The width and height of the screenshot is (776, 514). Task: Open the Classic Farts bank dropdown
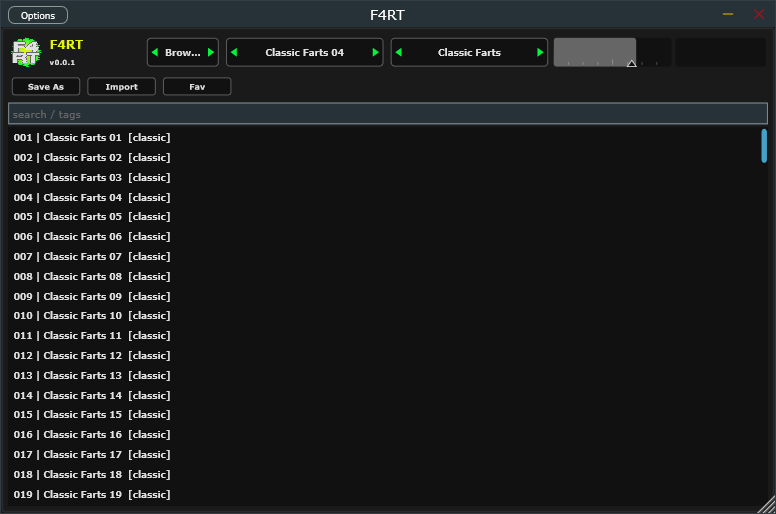(469, 52)
